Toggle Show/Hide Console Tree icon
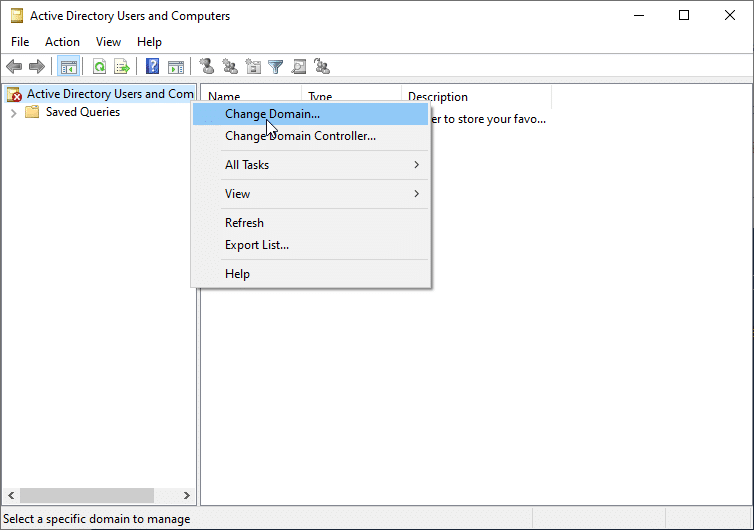 tap(69, 67)
